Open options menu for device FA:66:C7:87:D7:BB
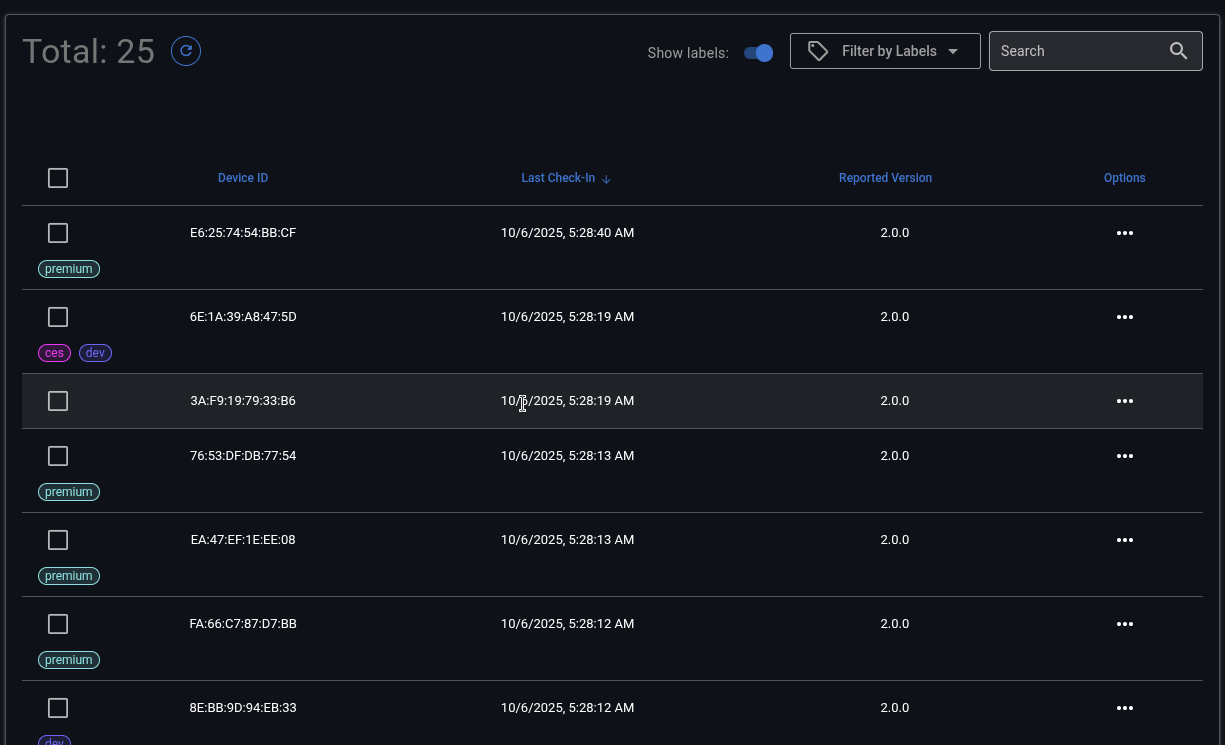Screen dimensions: 1225x745 click(x=1124, y=624)
